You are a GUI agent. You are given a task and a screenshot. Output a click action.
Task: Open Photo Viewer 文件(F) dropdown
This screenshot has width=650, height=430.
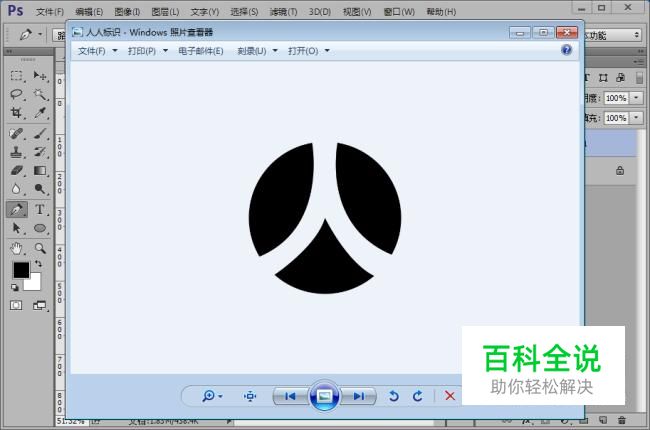click(97, 51)
